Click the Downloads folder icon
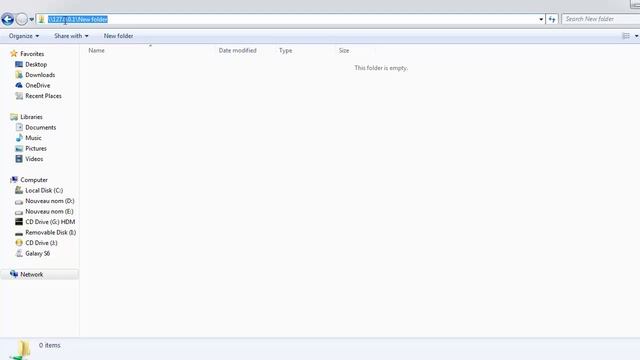This screenshot has width=640, height=360. [x=19, y=75]
